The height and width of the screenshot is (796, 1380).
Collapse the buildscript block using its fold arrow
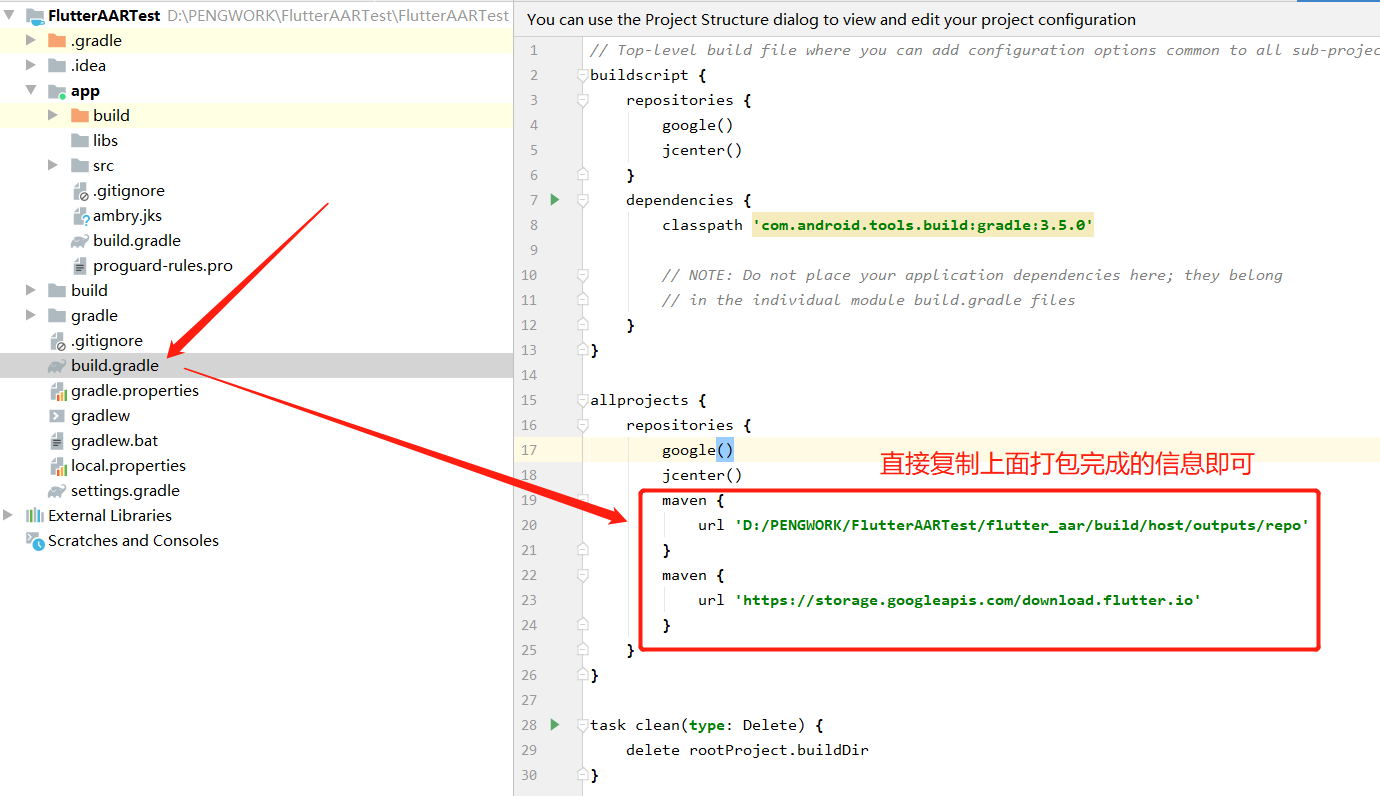click(582, 74)
